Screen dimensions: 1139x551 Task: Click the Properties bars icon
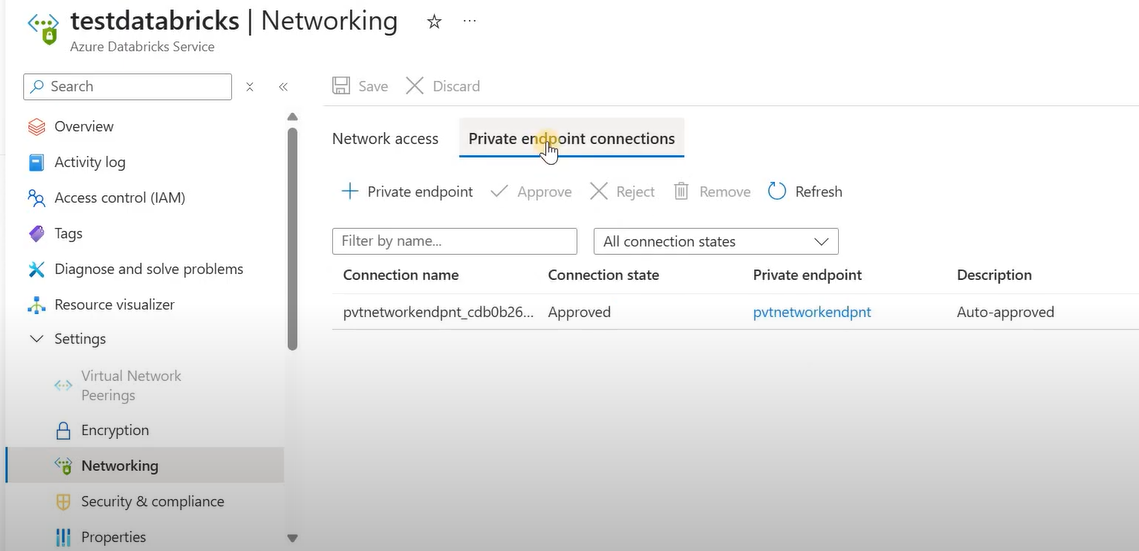[63, 537]
